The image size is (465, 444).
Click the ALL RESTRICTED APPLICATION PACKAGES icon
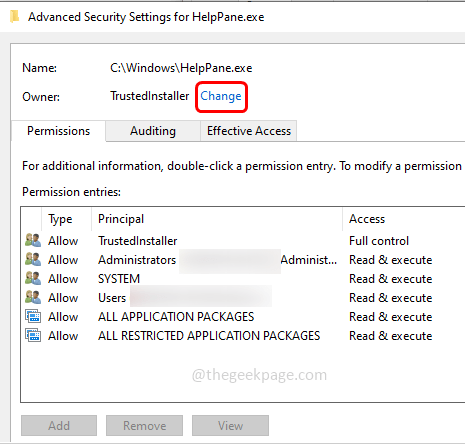[33, 335]
